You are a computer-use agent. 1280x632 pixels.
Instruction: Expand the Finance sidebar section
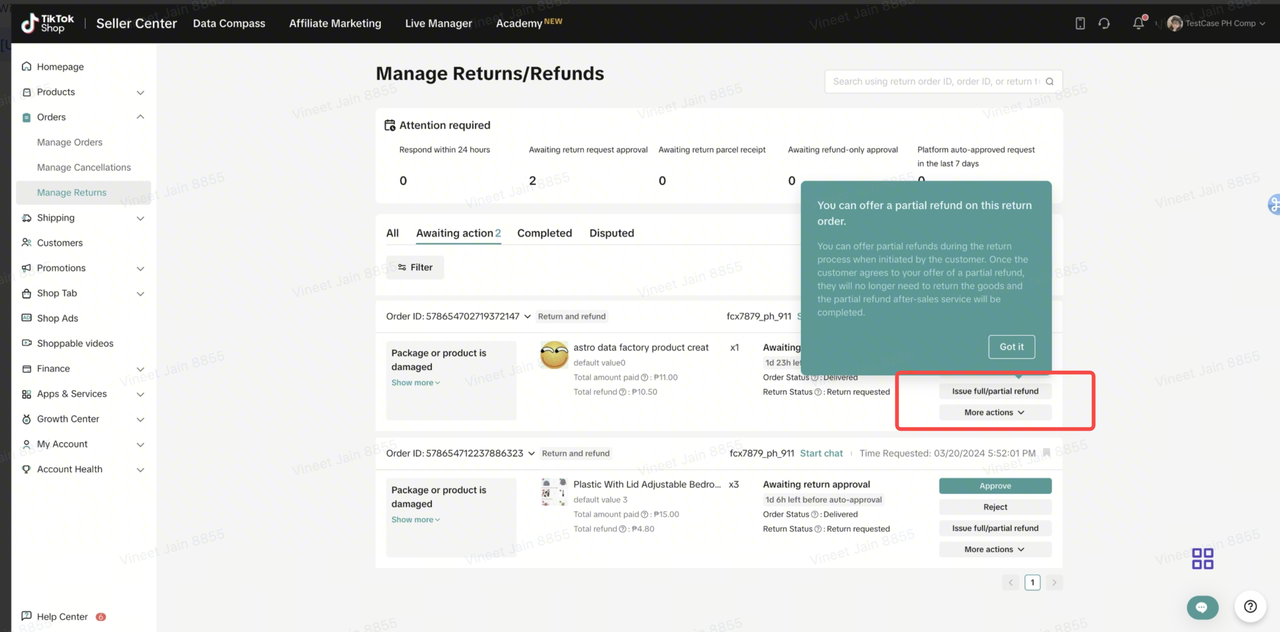click(140, 369)
